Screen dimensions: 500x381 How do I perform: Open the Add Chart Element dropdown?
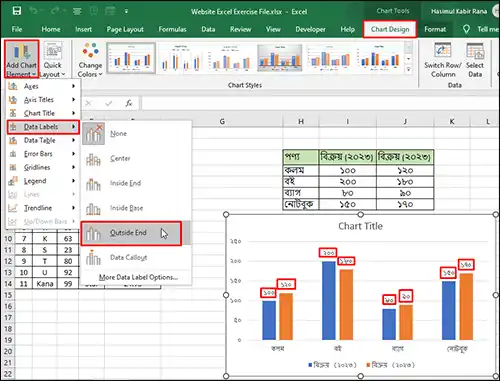pyautogui.click(x=22, y=59)
